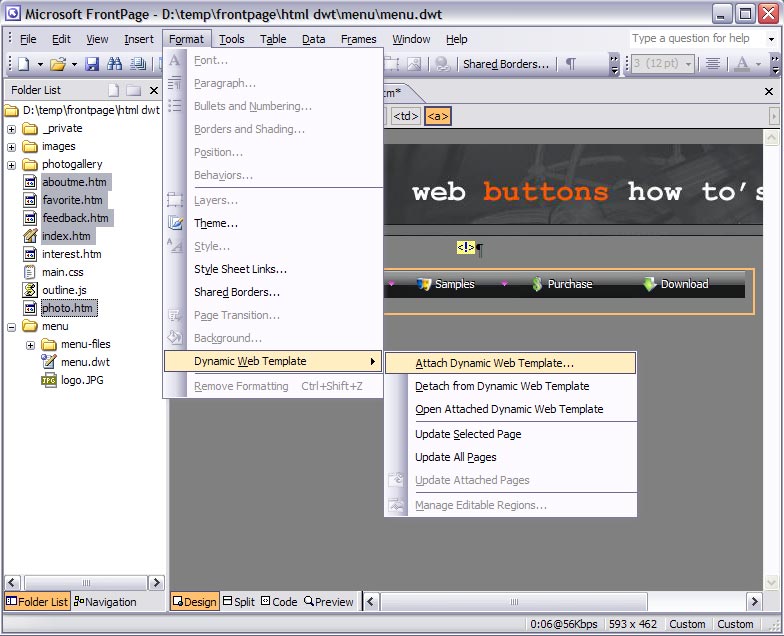Image resolution: width=784 pixels, height=636 pixels.
Task: Collapse the menu folder
Action: pyautogui.click(x=12, y=327)
